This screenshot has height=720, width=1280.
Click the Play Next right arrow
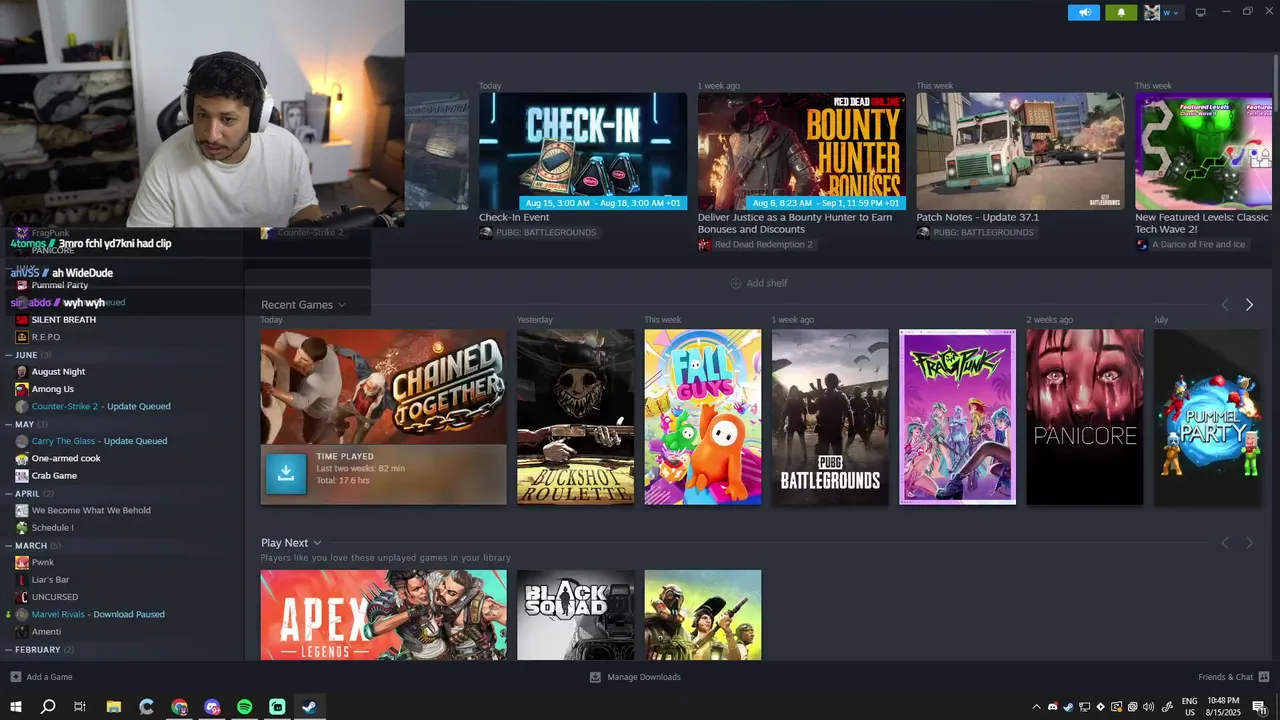coord(1249,543)
